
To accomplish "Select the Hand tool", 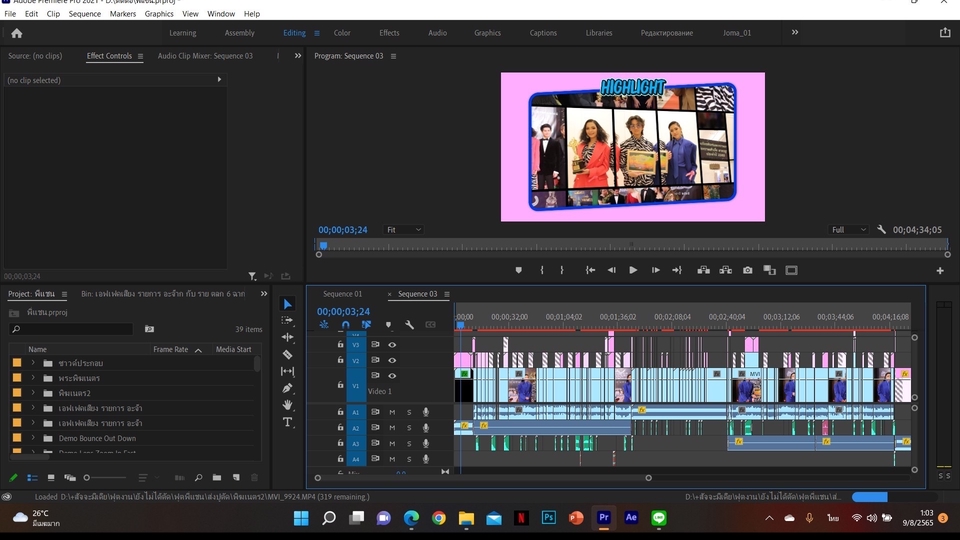I will [287, 405].
